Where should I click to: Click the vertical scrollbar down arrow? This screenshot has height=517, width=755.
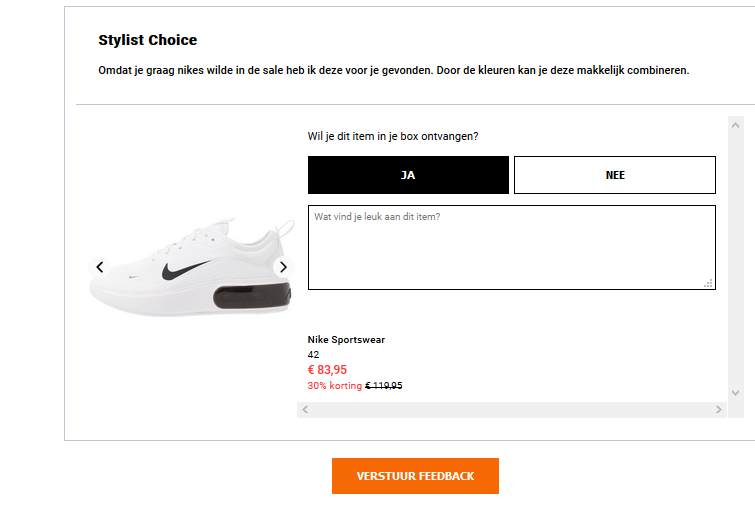(x=735, y=393)
